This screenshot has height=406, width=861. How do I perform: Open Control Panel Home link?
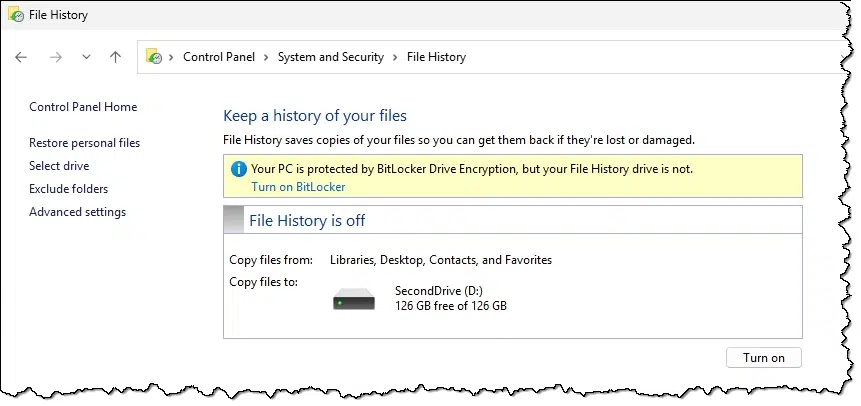pos(83,107)
